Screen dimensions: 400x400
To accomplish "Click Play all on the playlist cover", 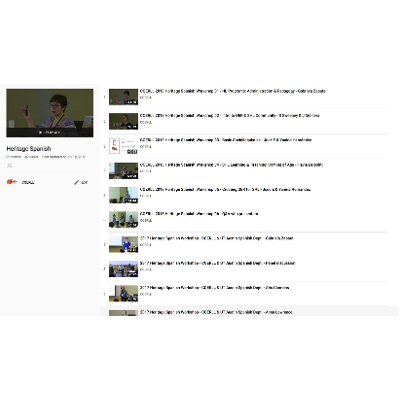I will 49,132.
